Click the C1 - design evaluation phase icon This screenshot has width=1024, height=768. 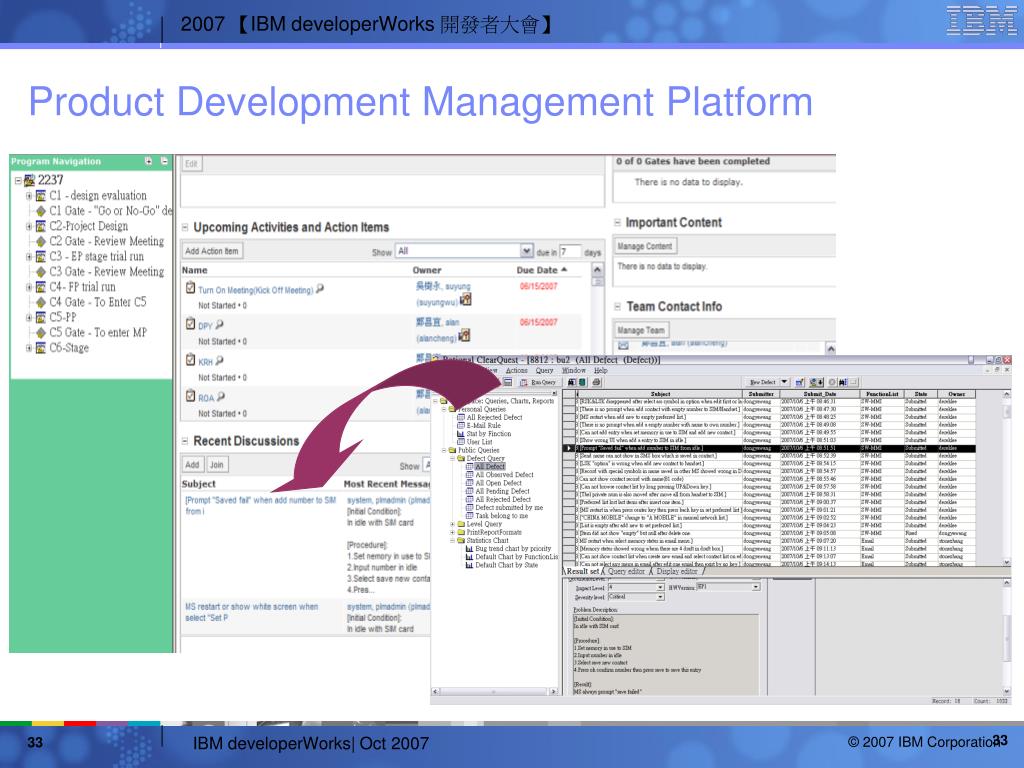pos(41,195)
